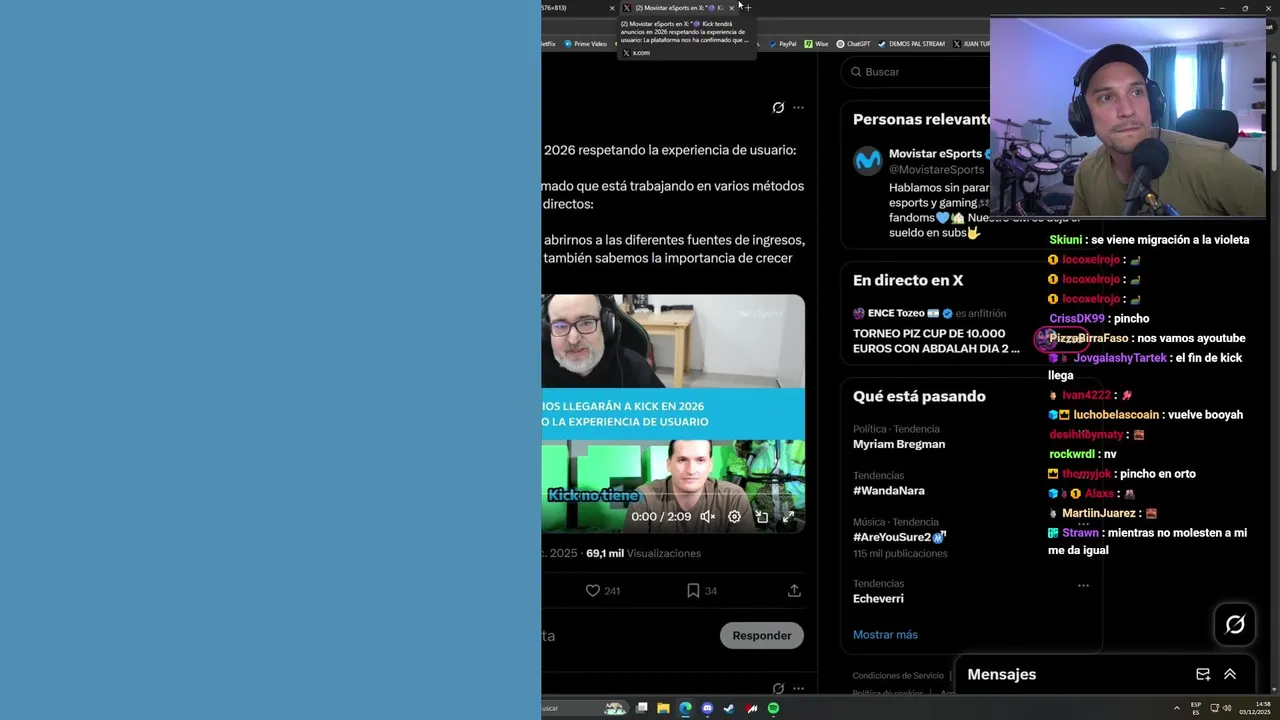Click the Responder button

coord(762,636)
